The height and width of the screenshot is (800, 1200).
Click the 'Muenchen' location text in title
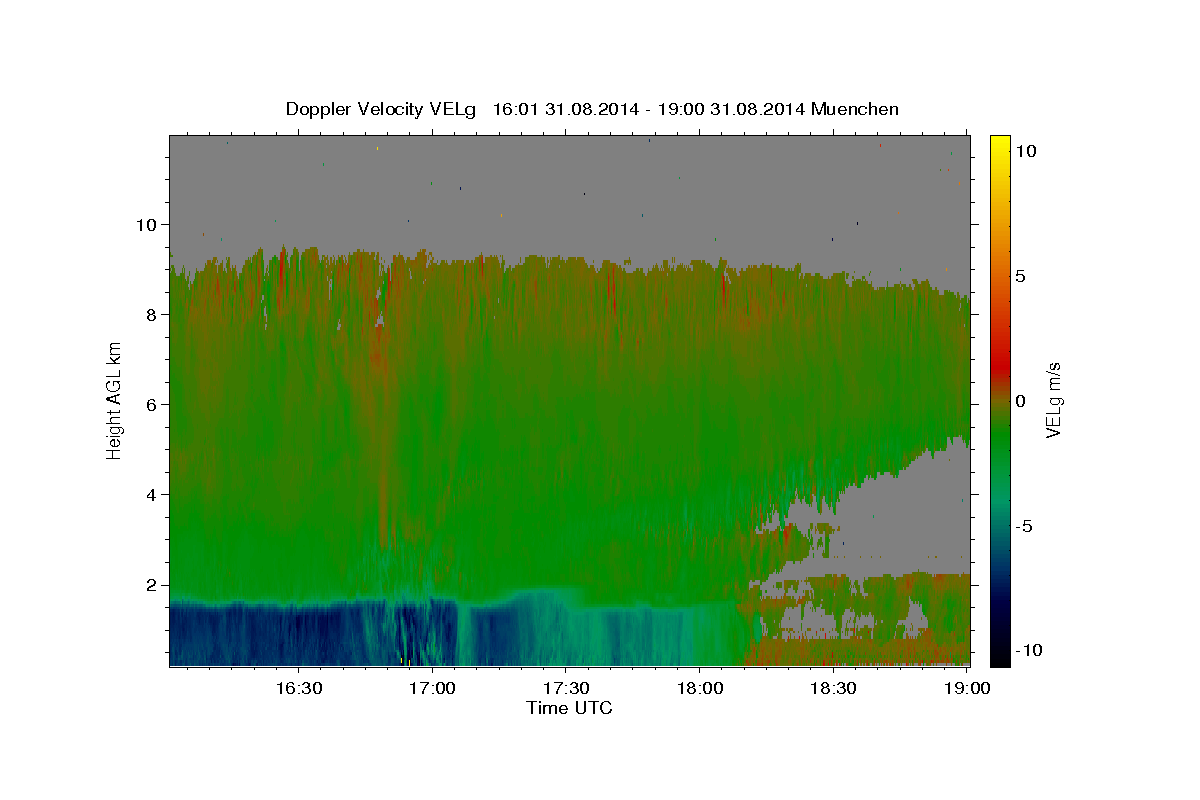pos(855,109)
